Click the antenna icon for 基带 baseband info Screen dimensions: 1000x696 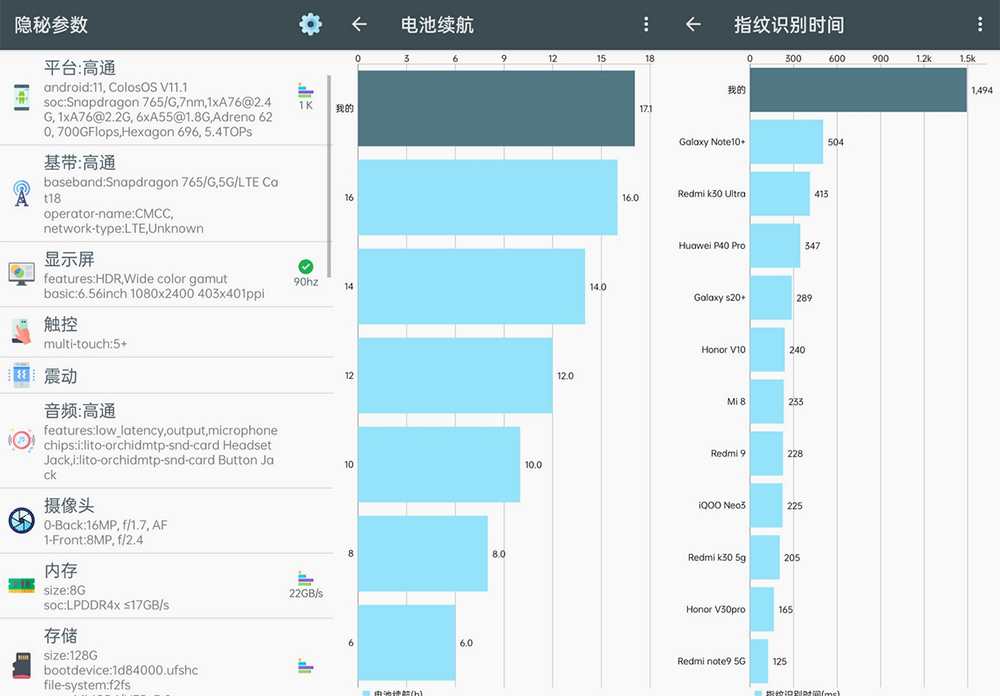click(x=21, y=193)
